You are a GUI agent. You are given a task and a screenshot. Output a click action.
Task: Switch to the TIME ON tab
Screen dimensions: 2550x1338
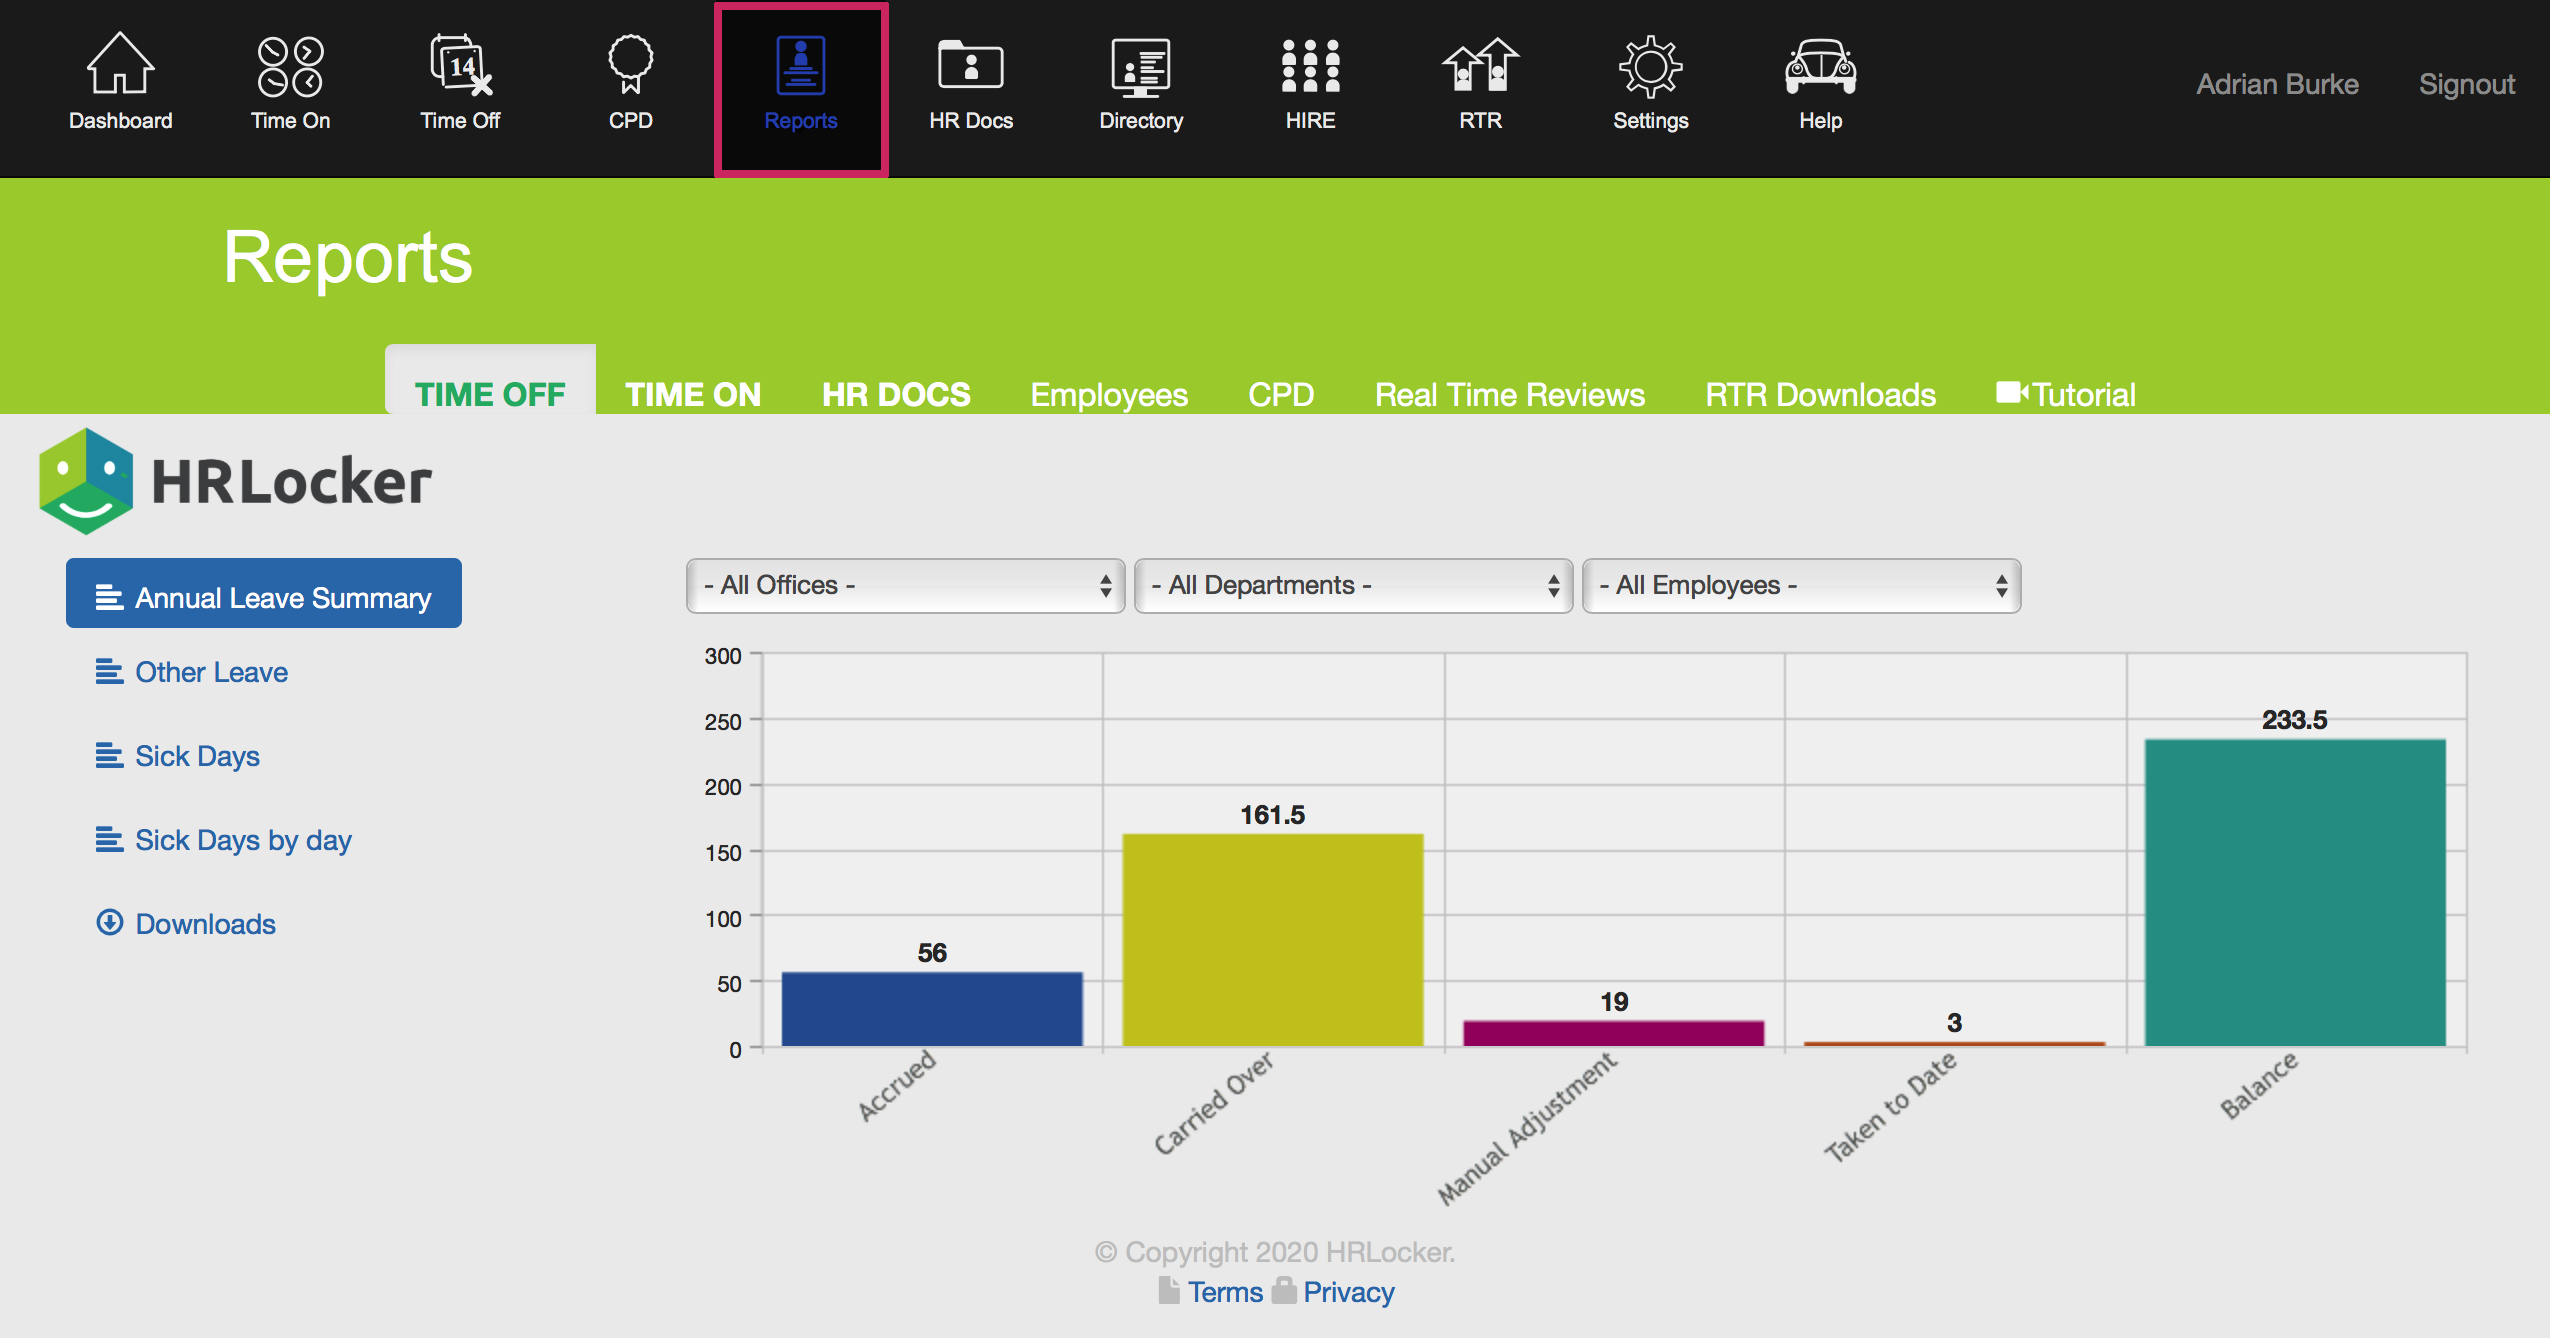click(x=693, y=394)
